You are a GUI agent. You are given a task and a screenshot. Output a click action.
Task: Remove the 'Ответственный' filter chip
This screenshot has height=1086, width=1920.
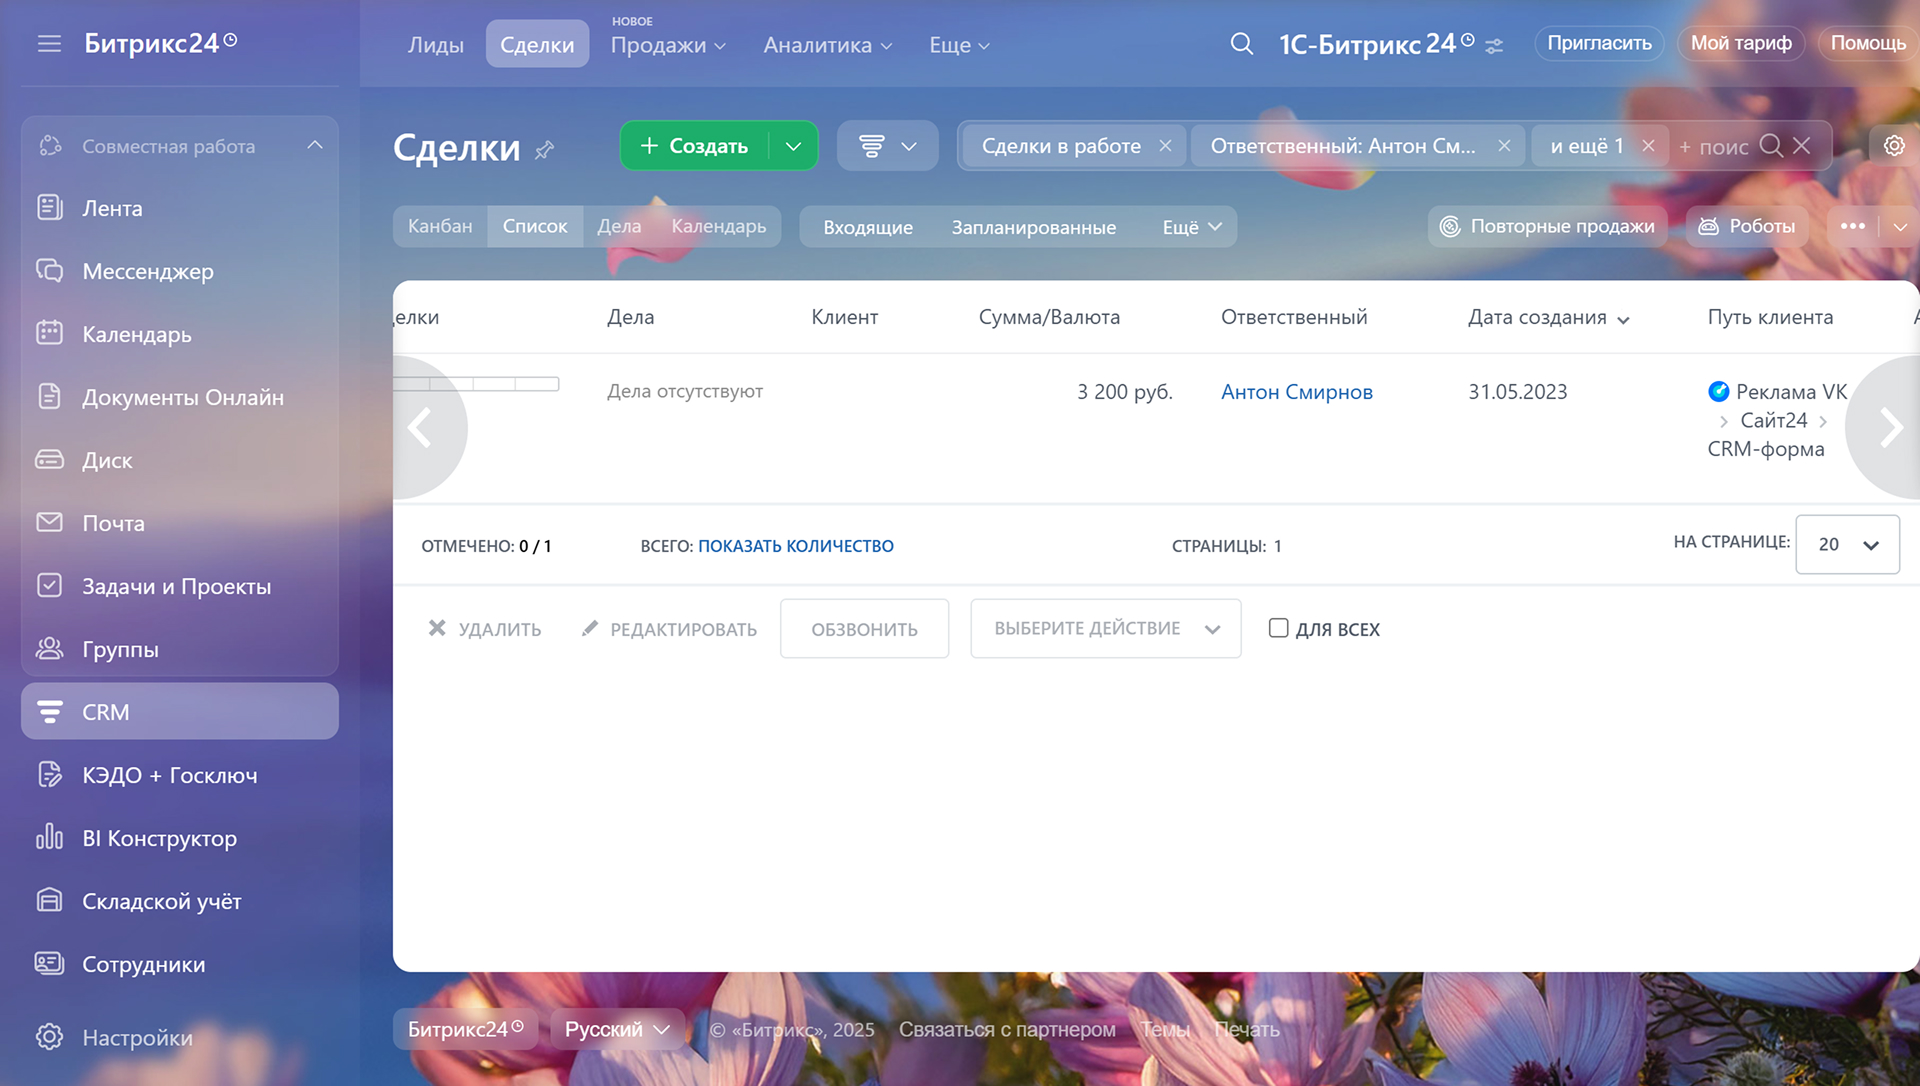1504,146
